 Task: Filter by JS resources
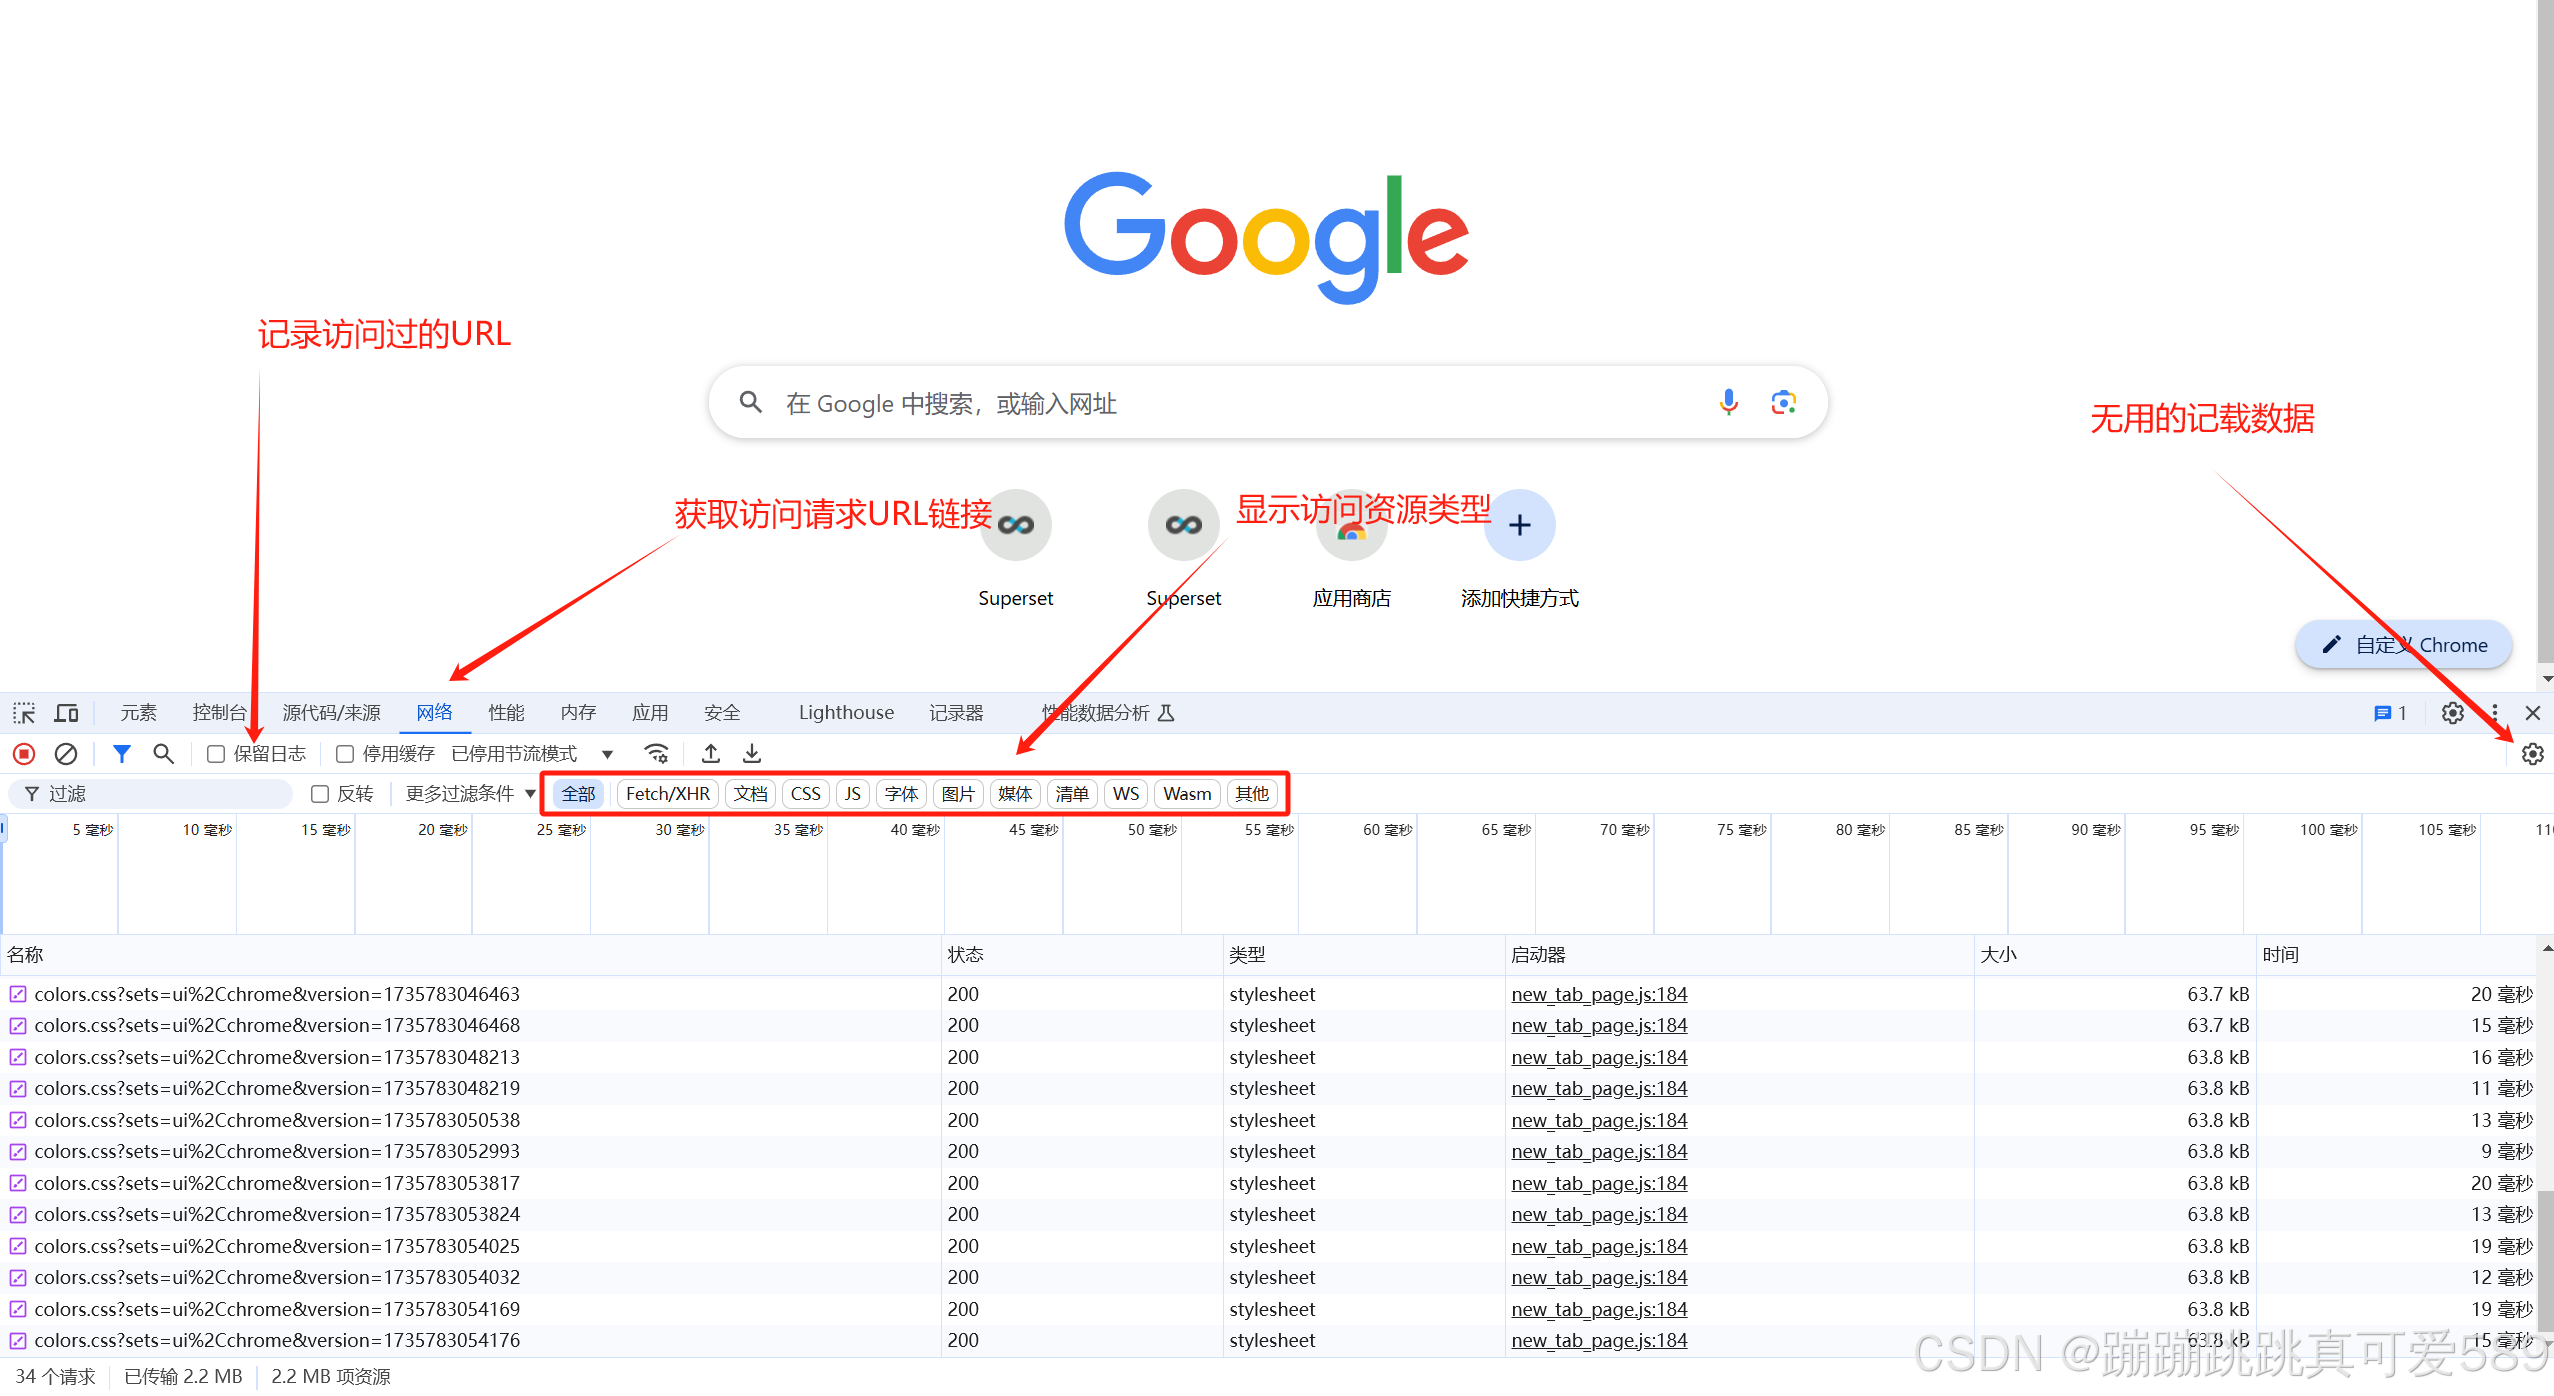tap(852, 794)
